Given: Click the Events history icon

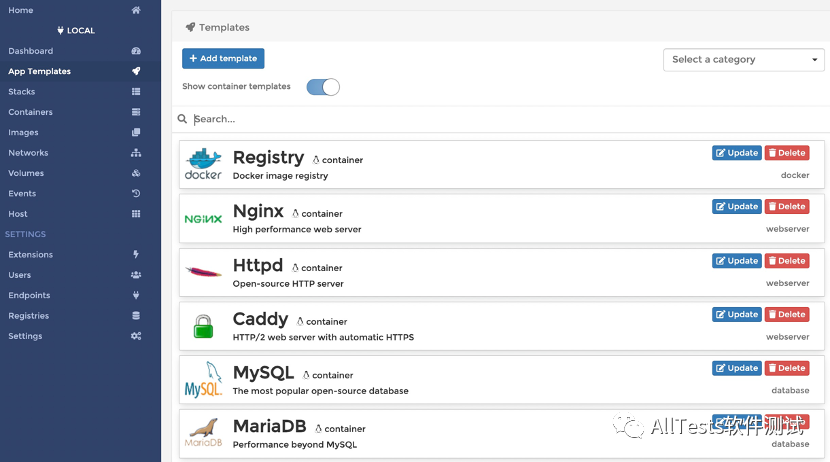Looking at the screenshot, I should 136,193.
